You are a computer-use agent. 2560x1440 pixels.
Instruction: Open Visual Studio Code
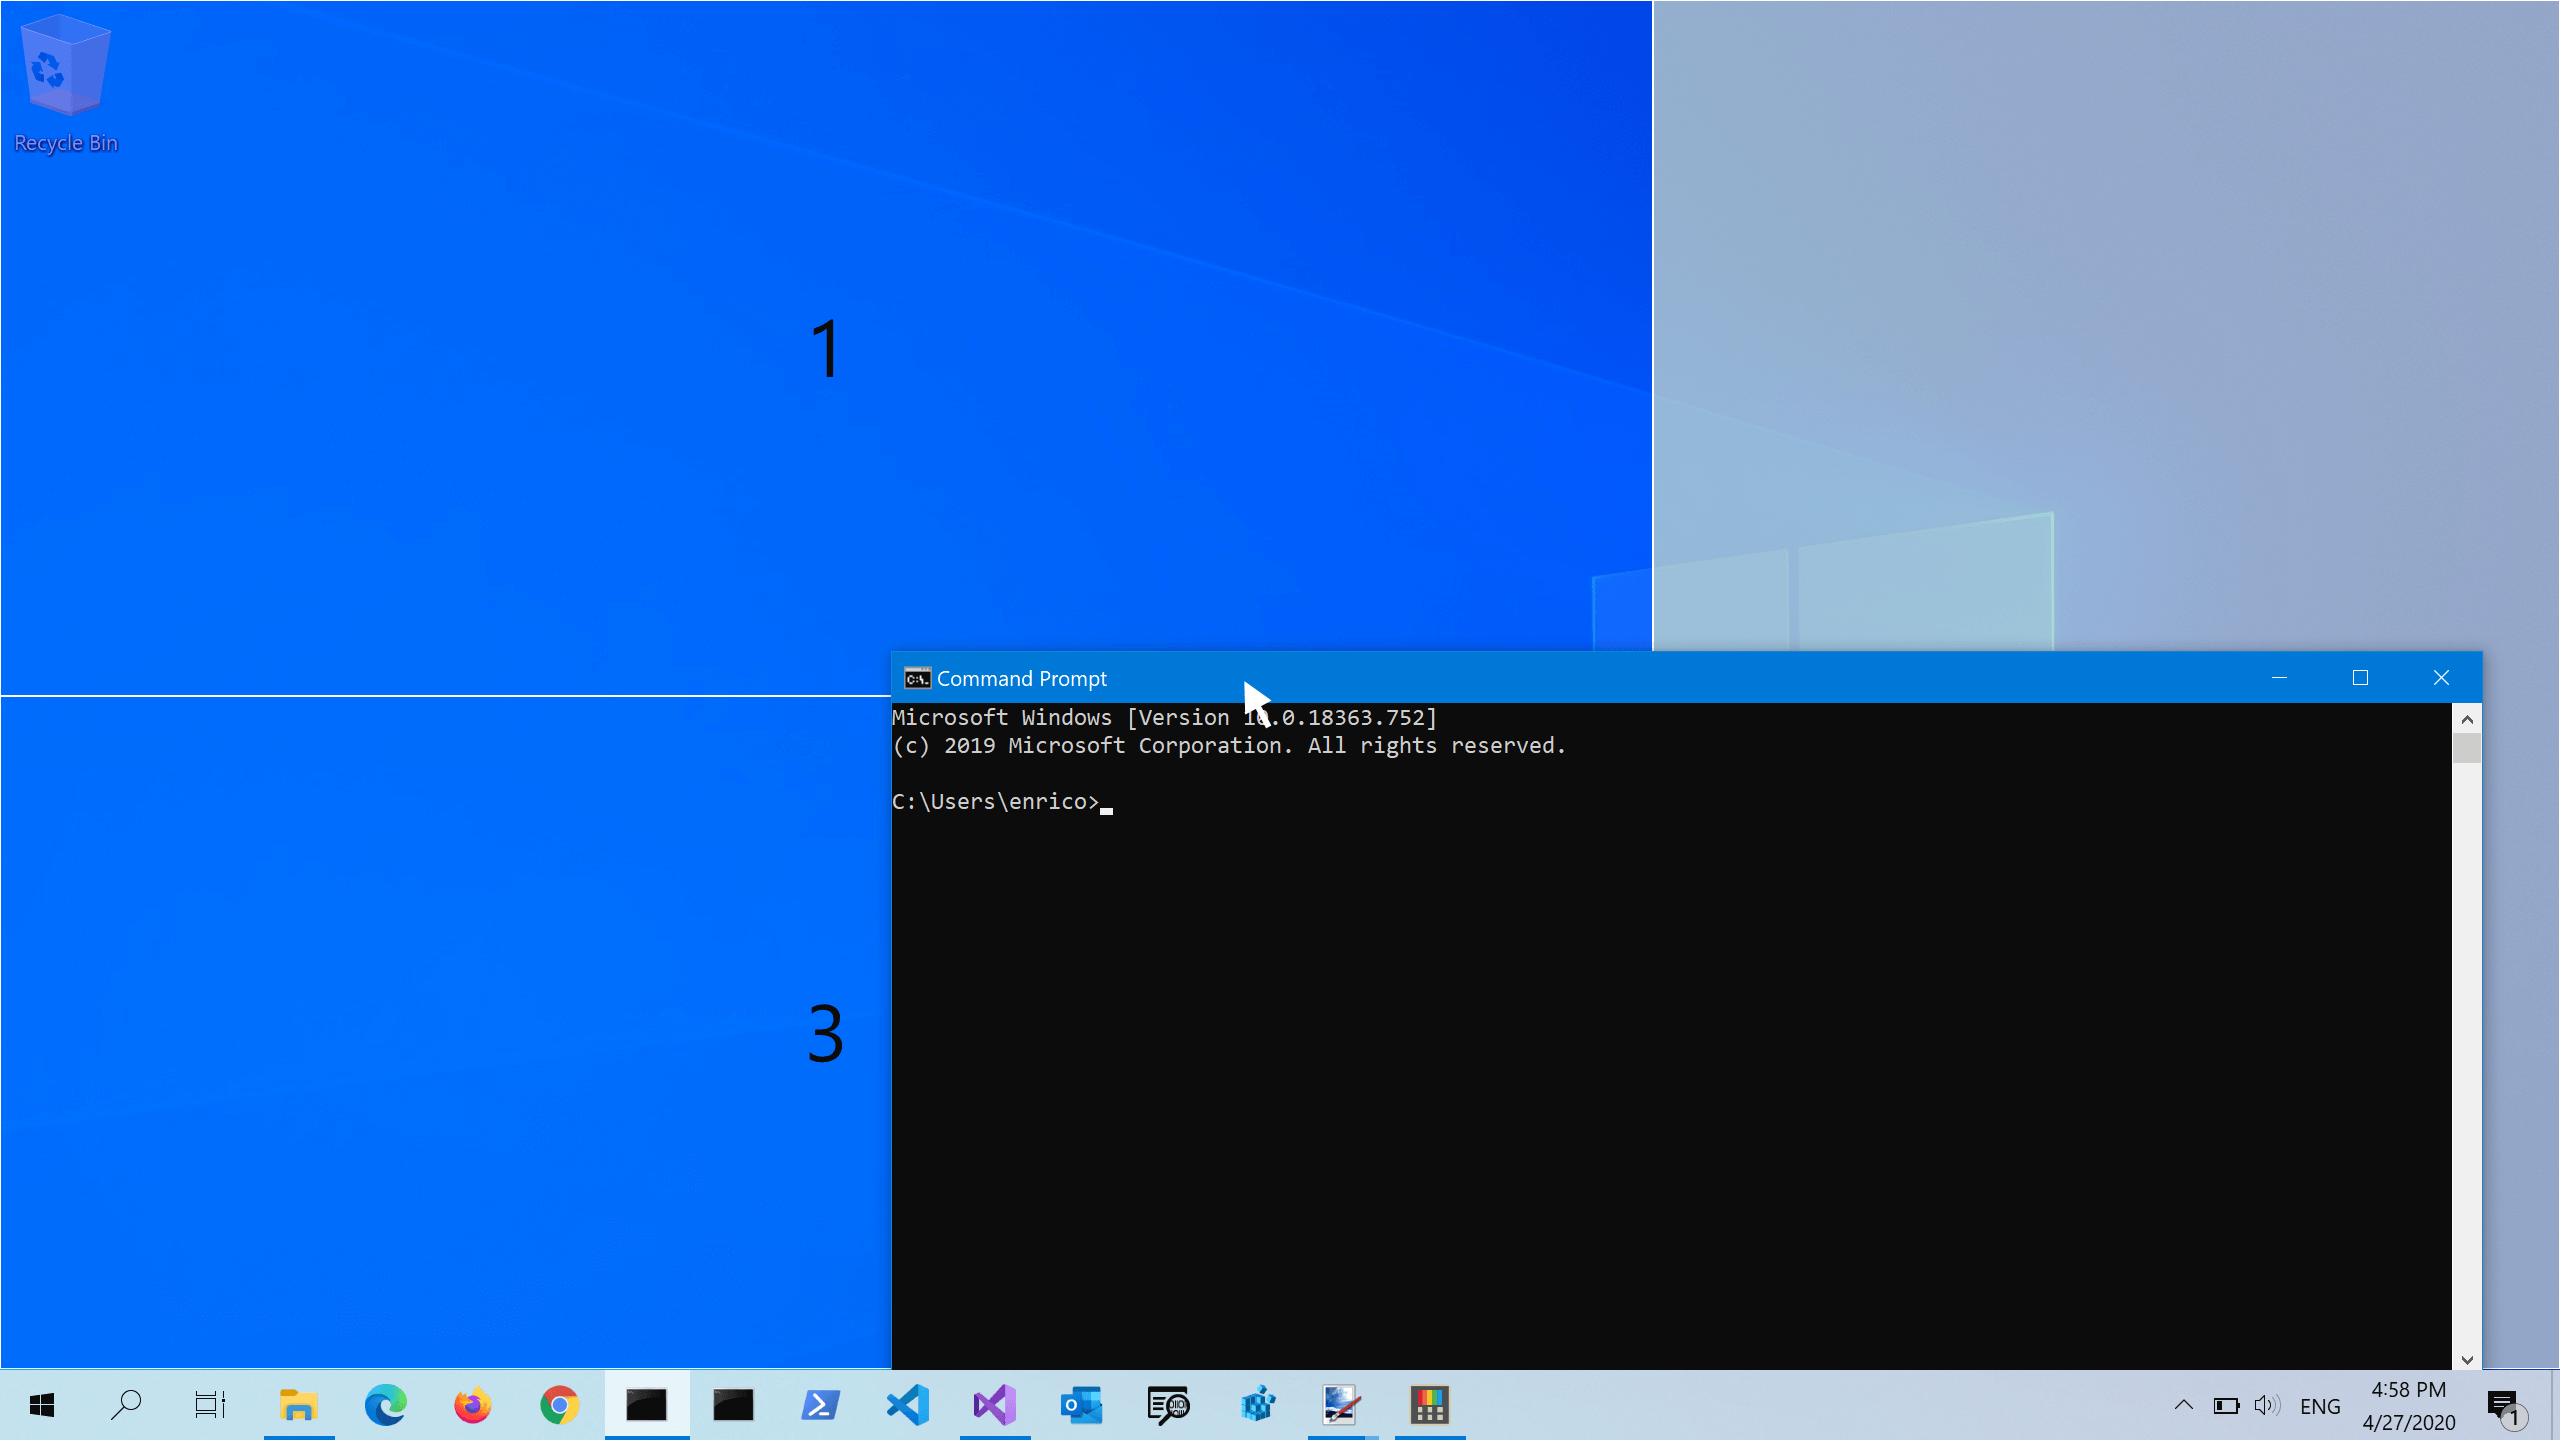[x=909, y=1405]
